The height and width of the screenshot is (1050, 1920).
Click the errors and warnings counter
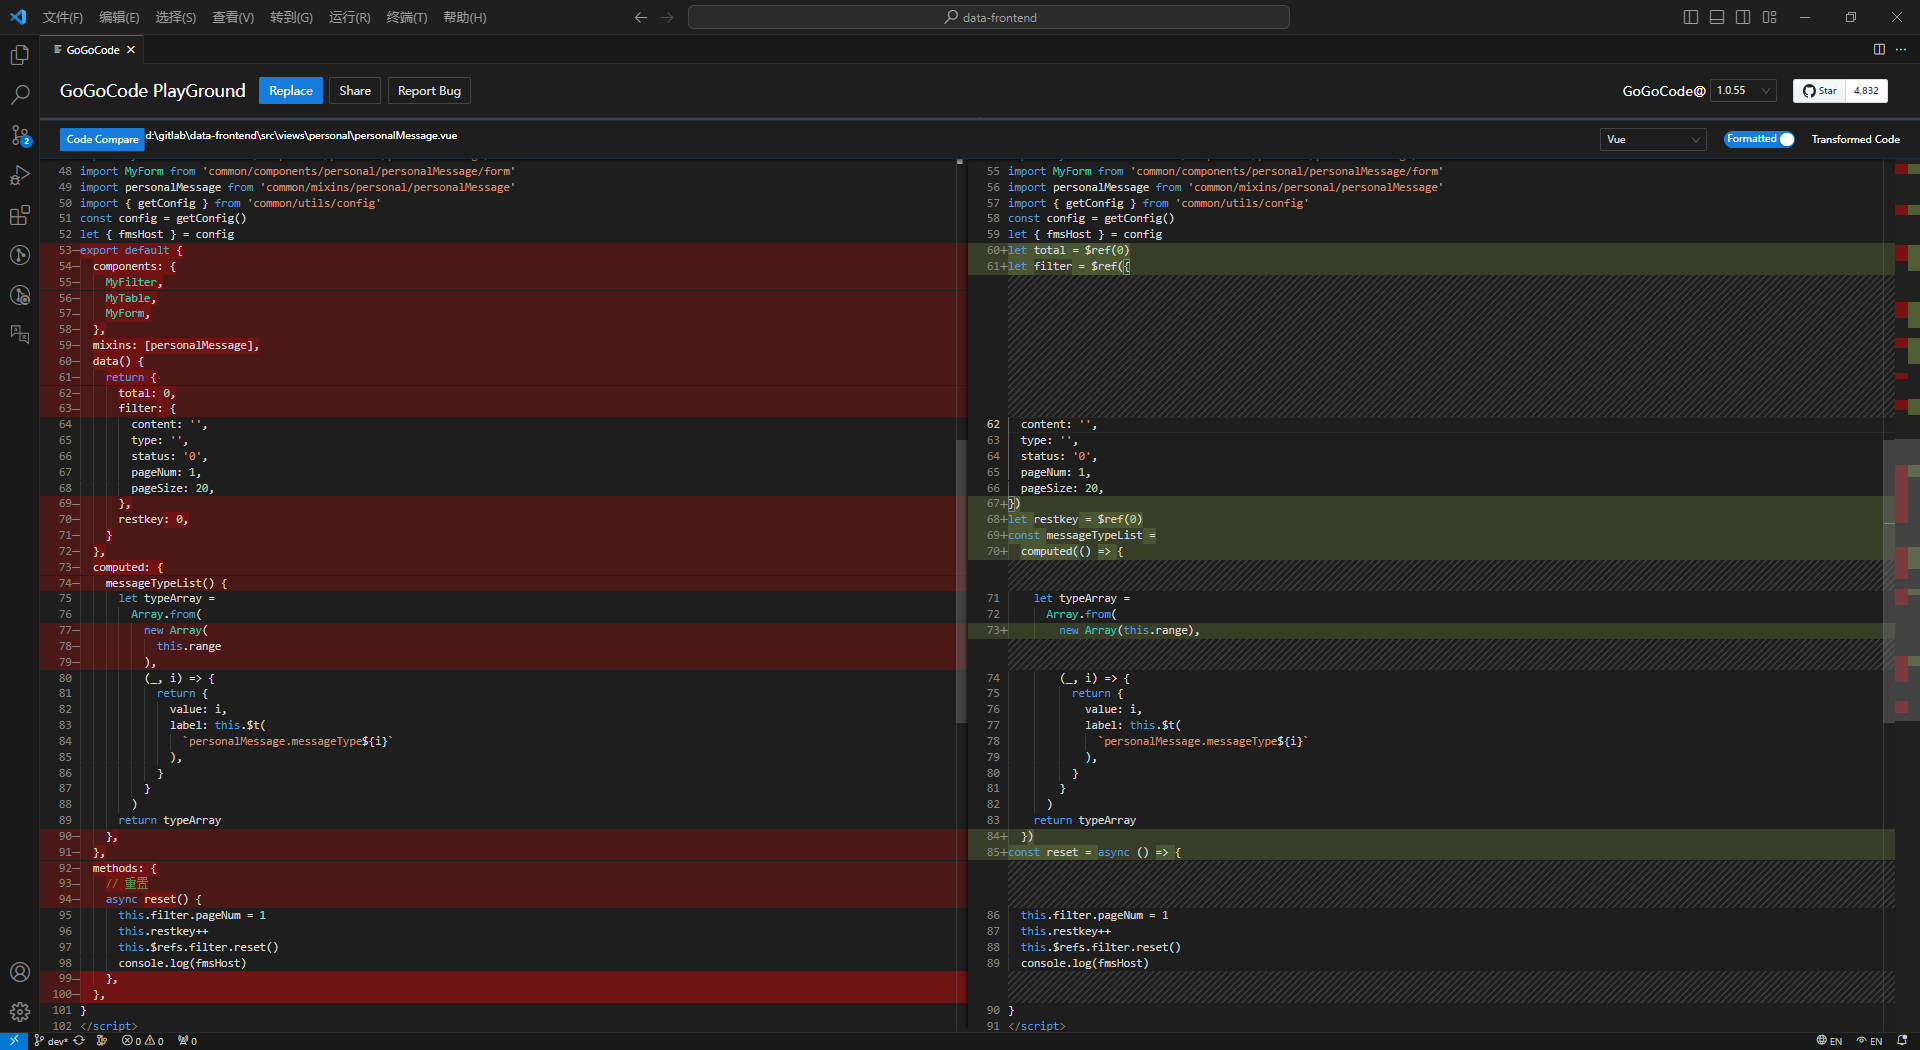point(143,1041)
